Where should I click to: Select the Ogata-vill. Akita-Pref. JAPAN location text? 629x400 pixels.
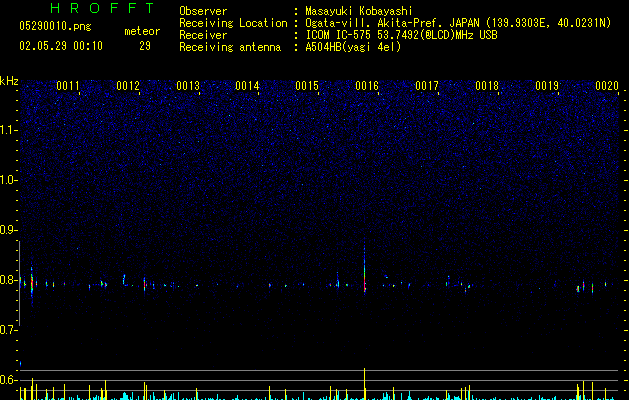(x=458, y=23)
